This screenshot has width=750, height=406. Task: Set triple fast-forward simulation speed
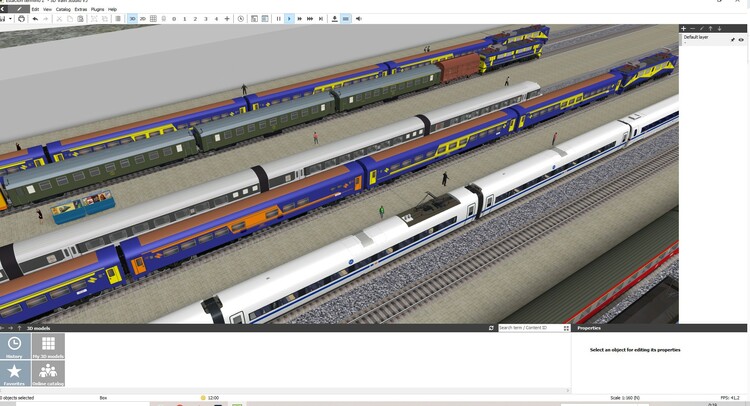pos(310,19)
